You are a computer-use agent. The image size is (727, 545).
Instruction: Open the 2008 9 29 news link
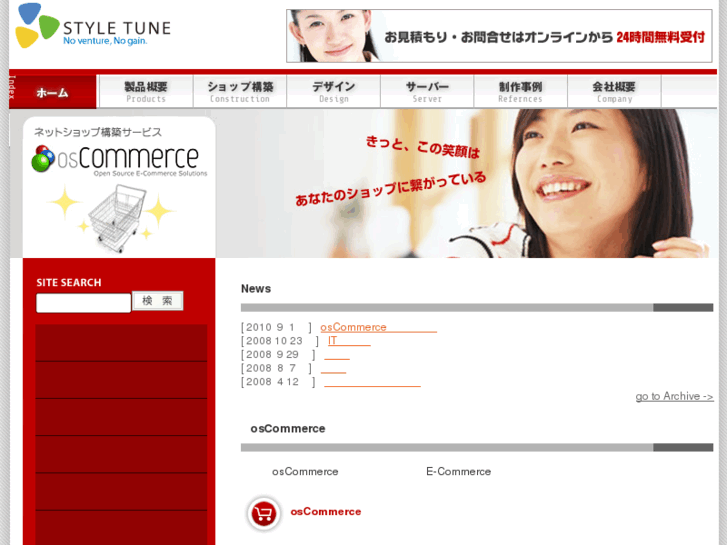pyautogui.click(x=337, y=355)
